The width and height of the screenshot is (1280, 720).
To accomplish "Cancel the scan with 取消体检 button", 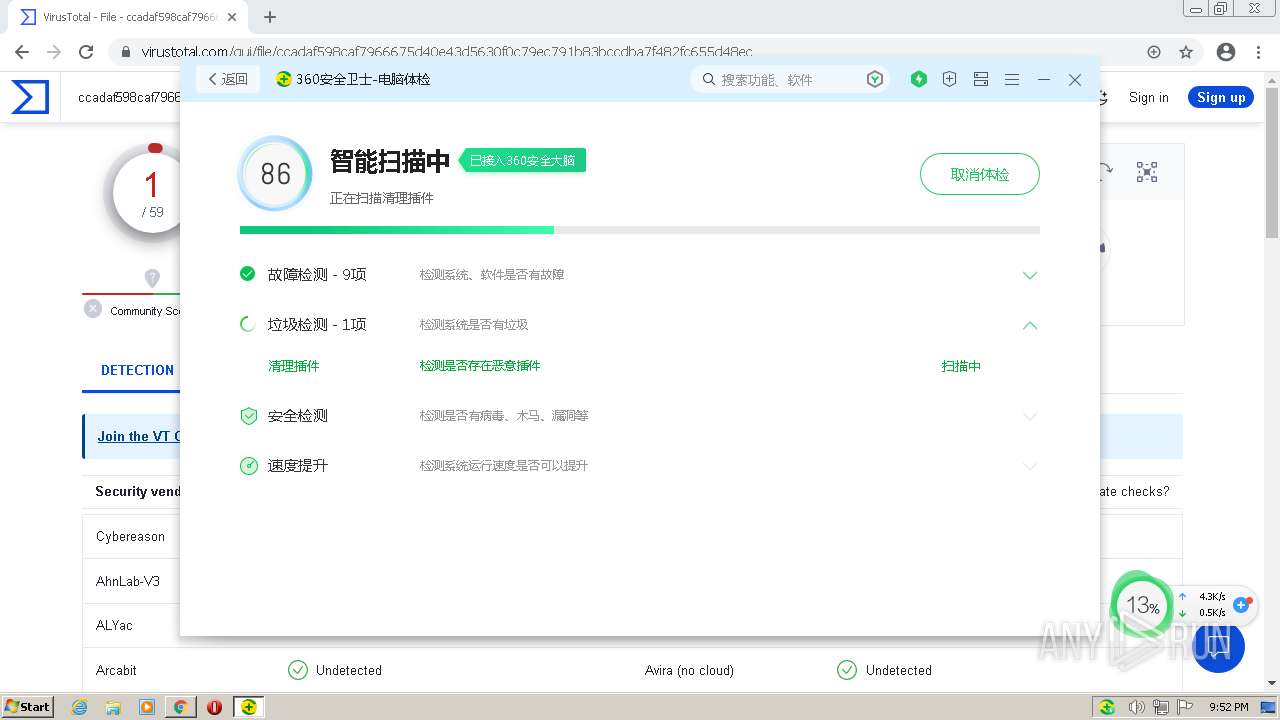I will tap(980, 174).
